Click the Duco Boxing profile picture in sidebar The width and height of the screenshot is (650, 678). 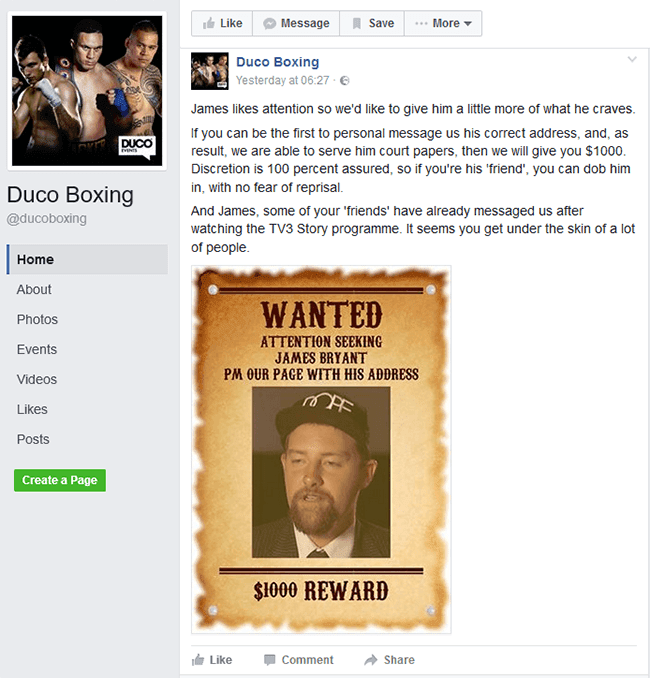click(87, 91)
